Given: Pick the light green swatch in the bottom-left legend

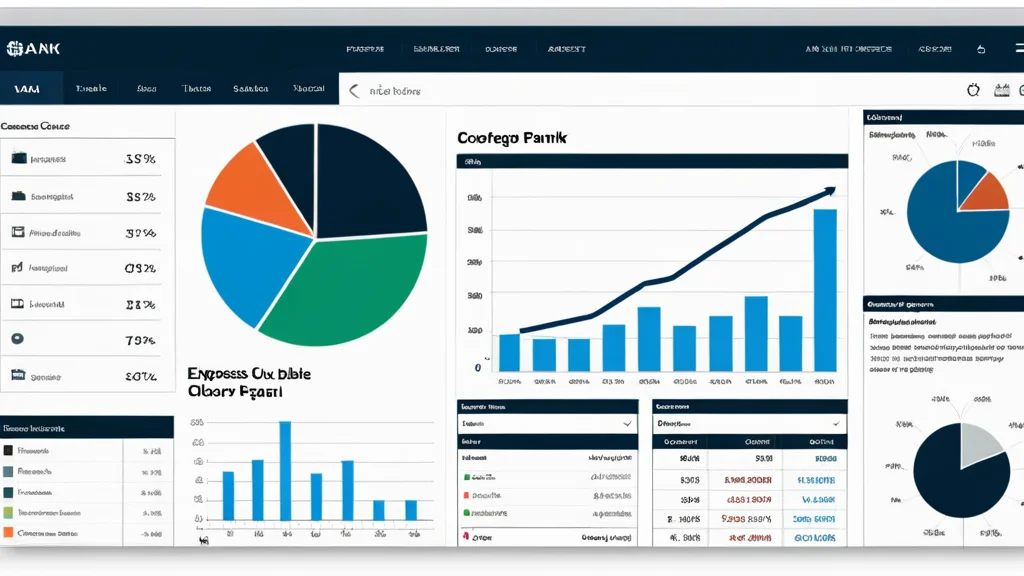Looking at the screenshot, I should [8, 512].
